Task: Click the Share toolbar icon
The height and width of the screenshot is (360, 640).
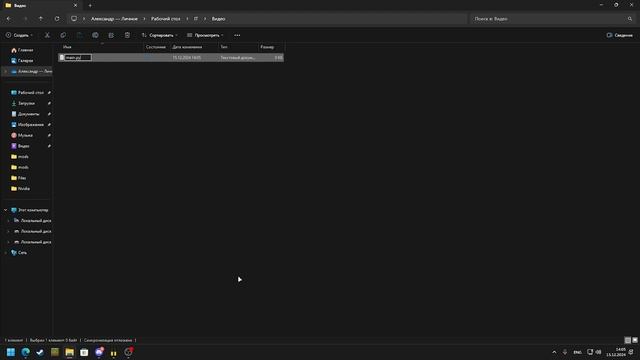Action: [x=111, y=36]
